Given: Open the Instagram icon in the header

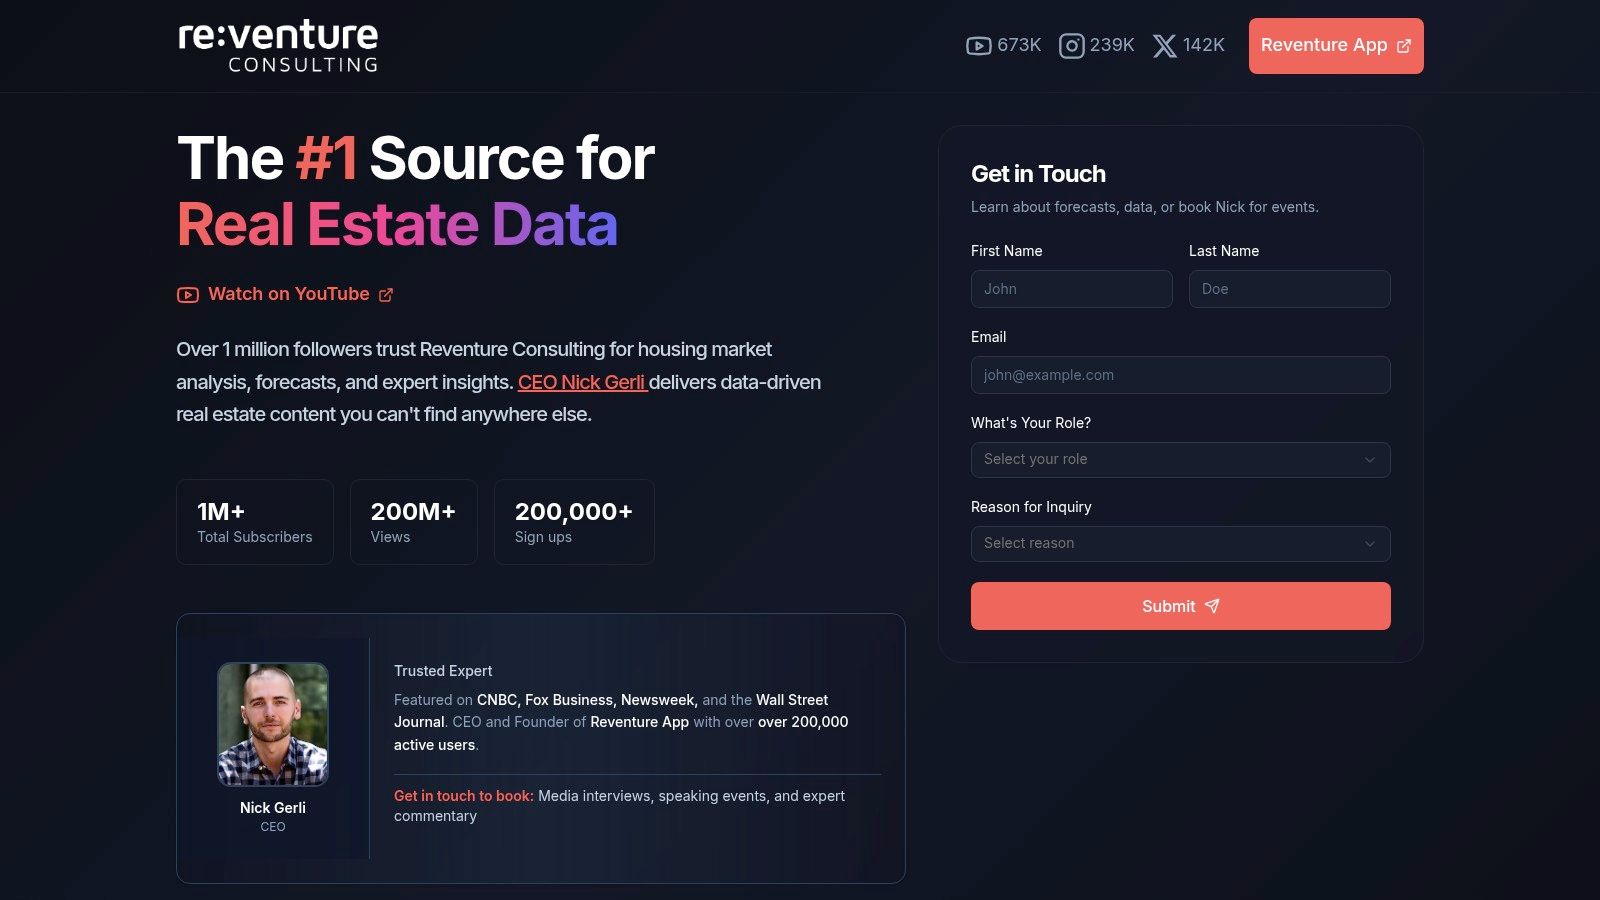Looking at the screenshot, I should pyautogui.click(x=1071, y=46).
